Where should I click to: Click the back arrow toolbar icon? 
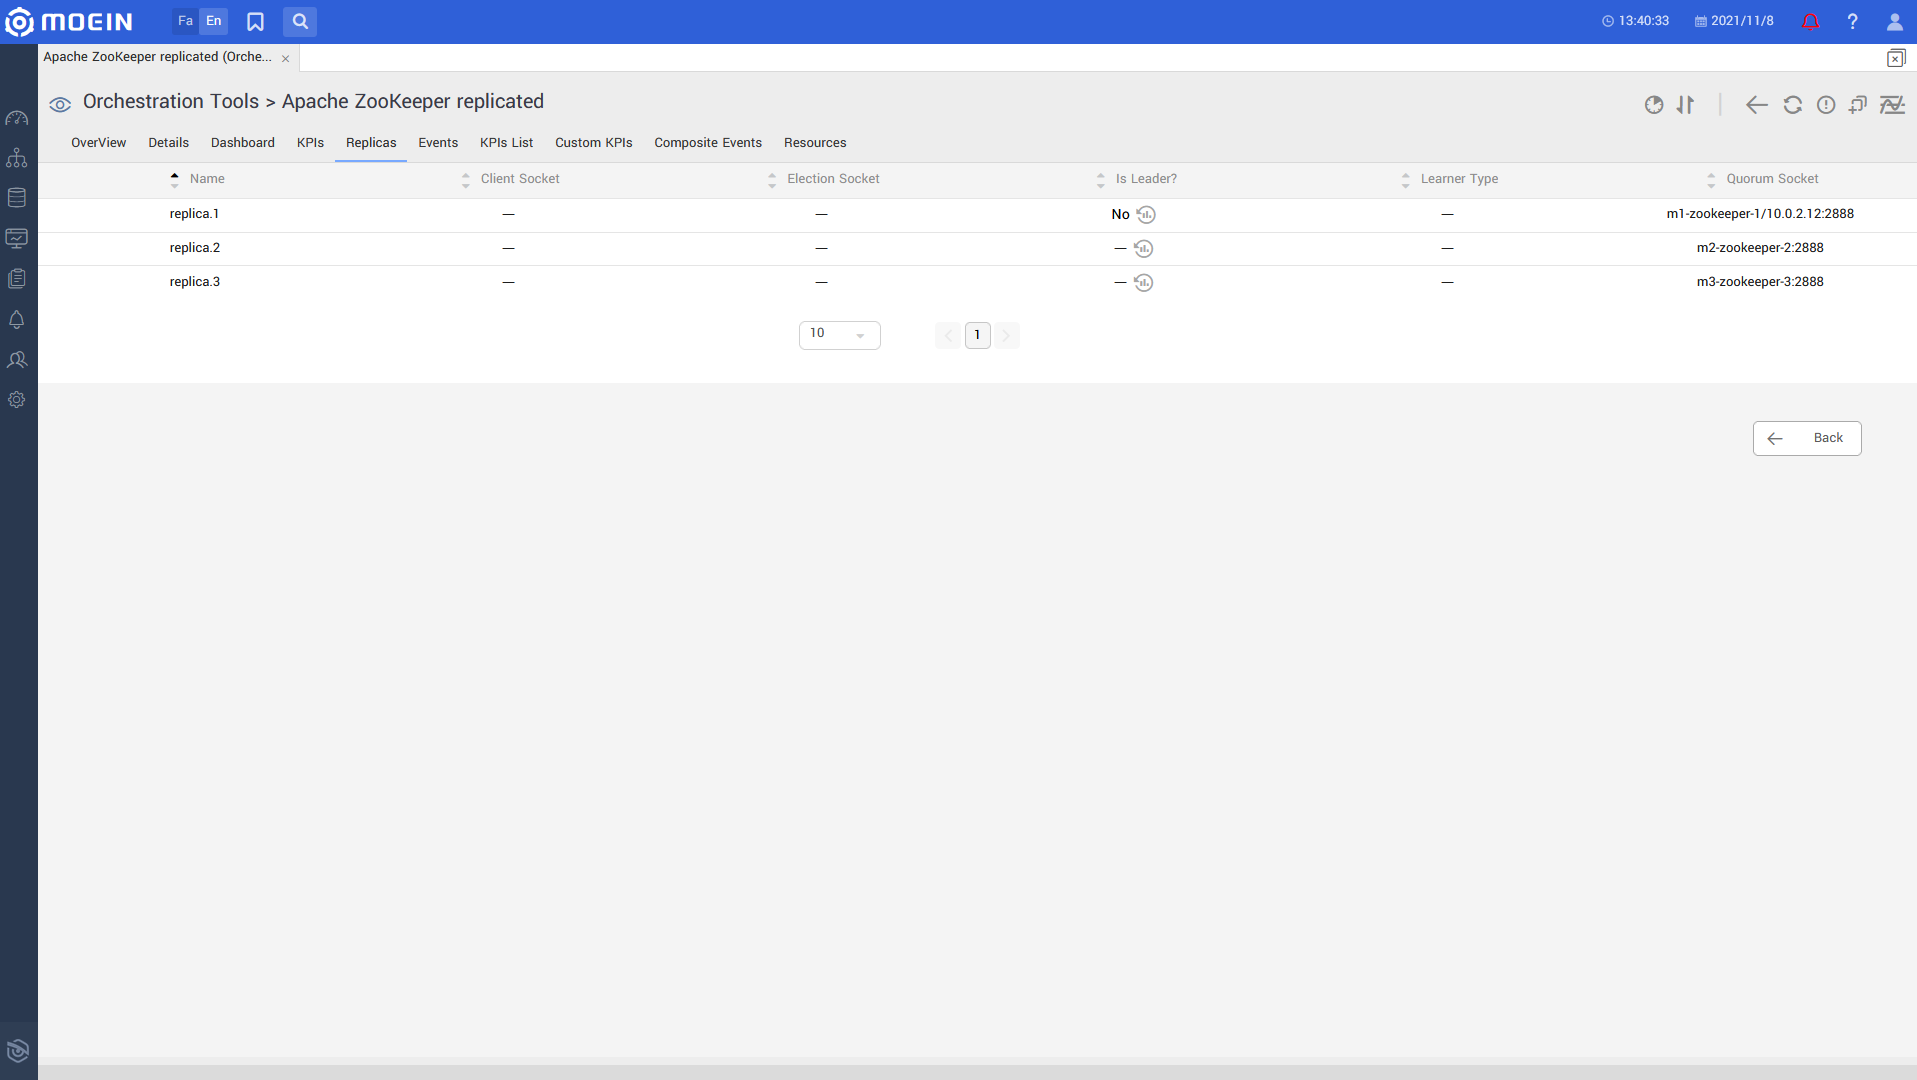[1757, 105]
